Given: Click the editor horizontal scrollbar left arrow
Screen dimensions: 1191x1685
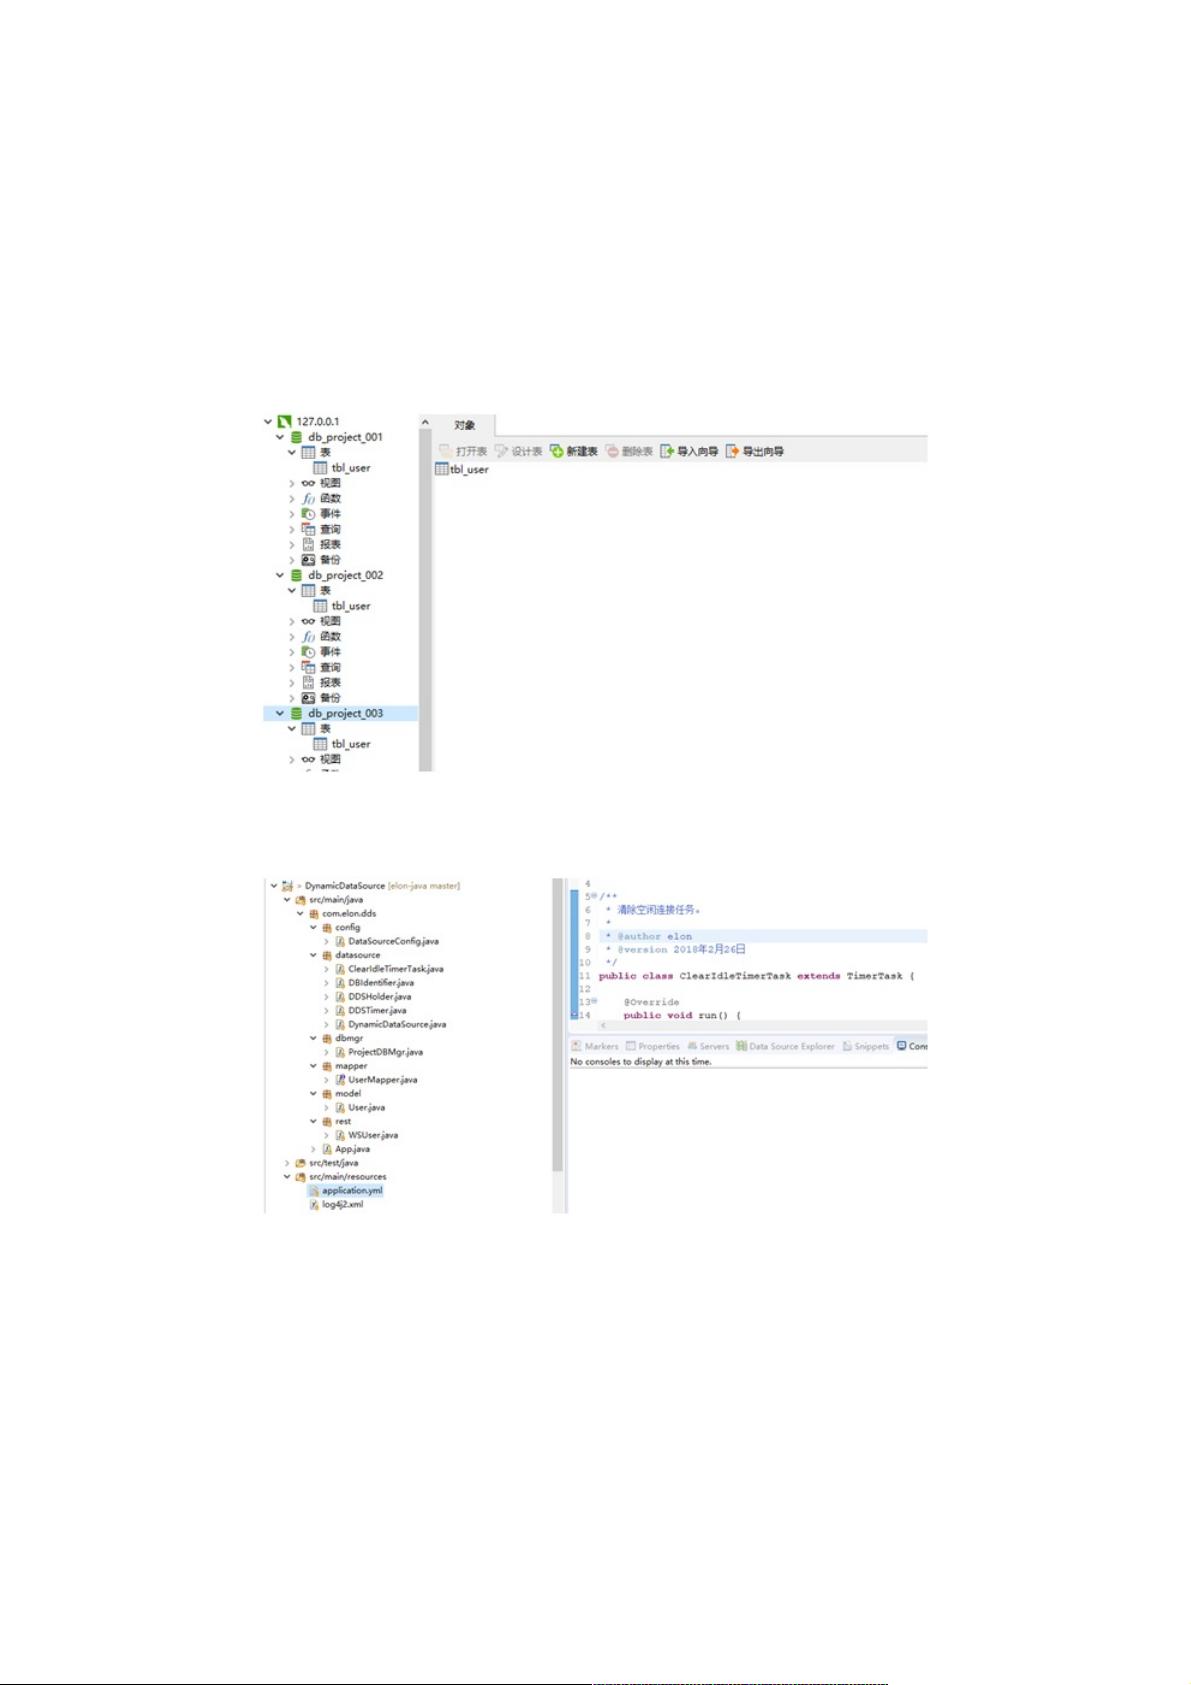Looking at the screenshot, I should 603,1025.
